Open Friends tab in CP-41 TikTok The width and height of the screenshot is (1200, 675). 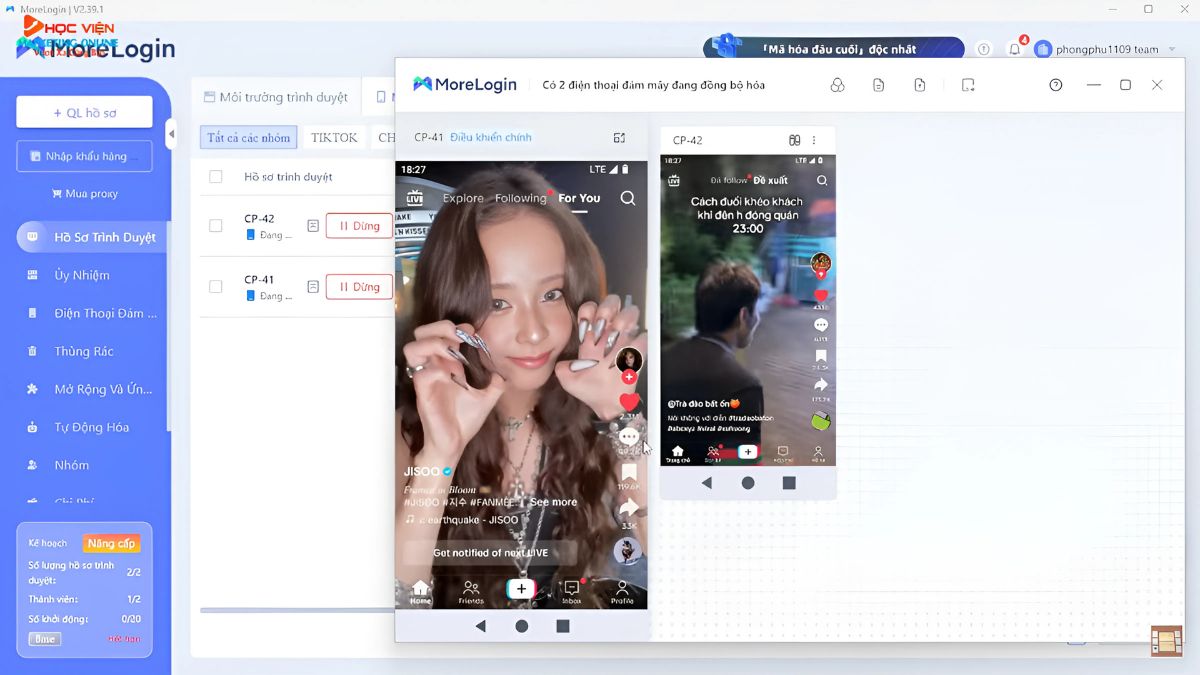(471, 591)
